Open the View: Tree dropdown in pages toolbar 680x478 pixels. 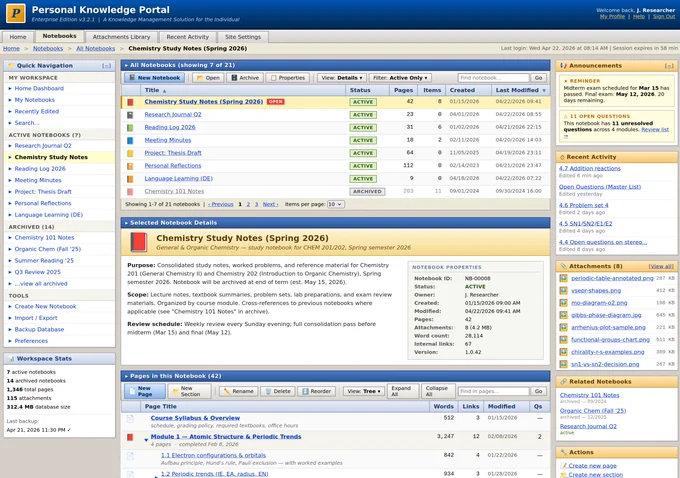[x=364, y=391]
